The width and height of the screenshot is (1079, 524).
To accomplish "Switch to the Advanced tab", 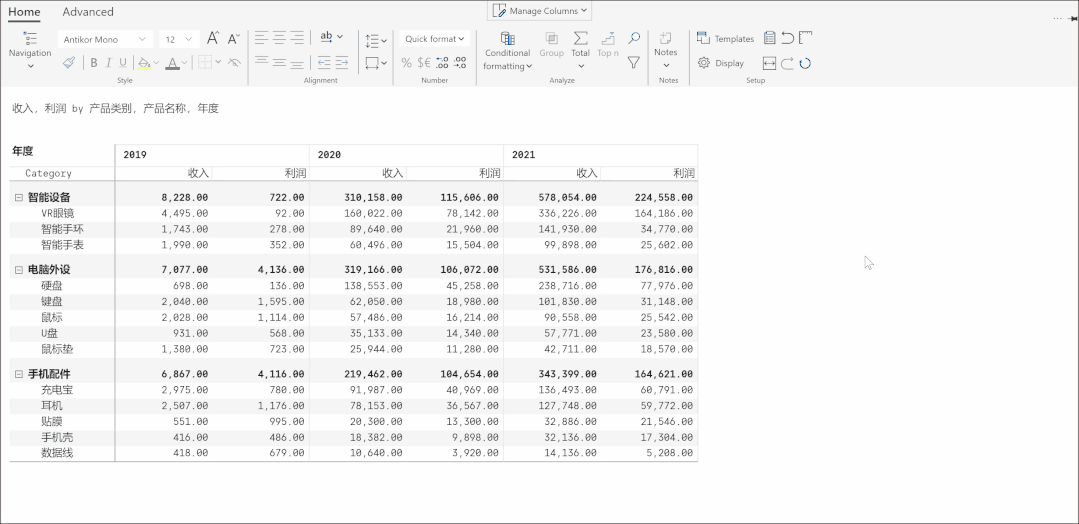I will coord(88,12).
